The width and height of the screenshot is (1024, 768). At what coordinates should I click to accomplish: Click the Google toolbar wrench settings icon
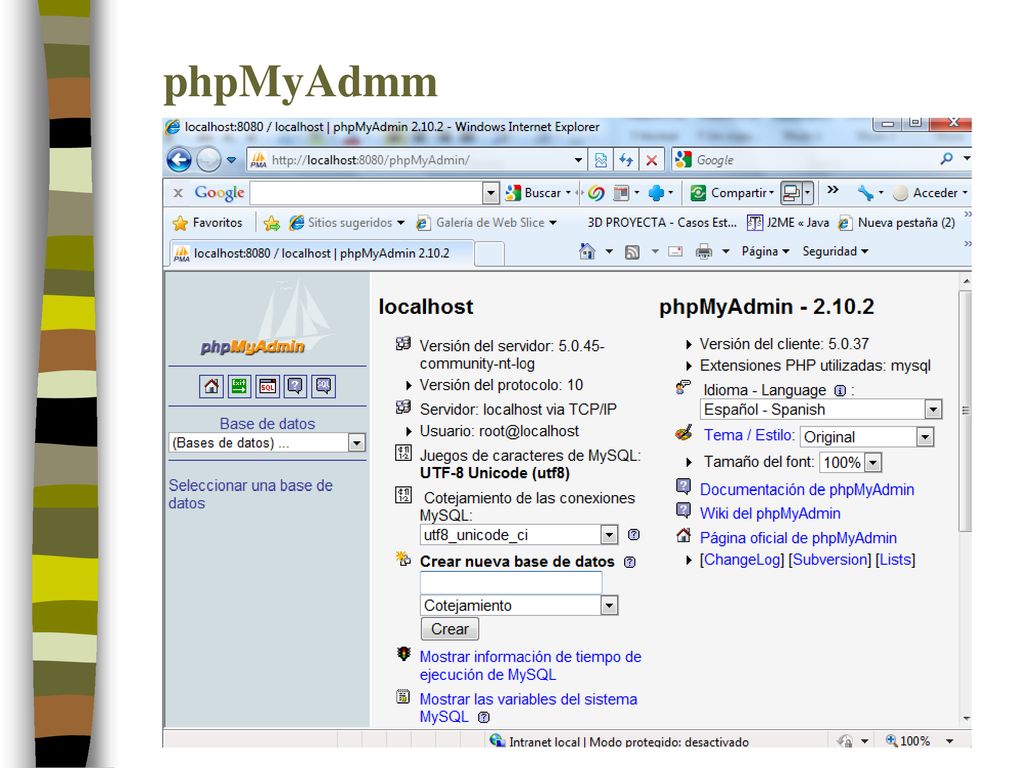[865, 193]
